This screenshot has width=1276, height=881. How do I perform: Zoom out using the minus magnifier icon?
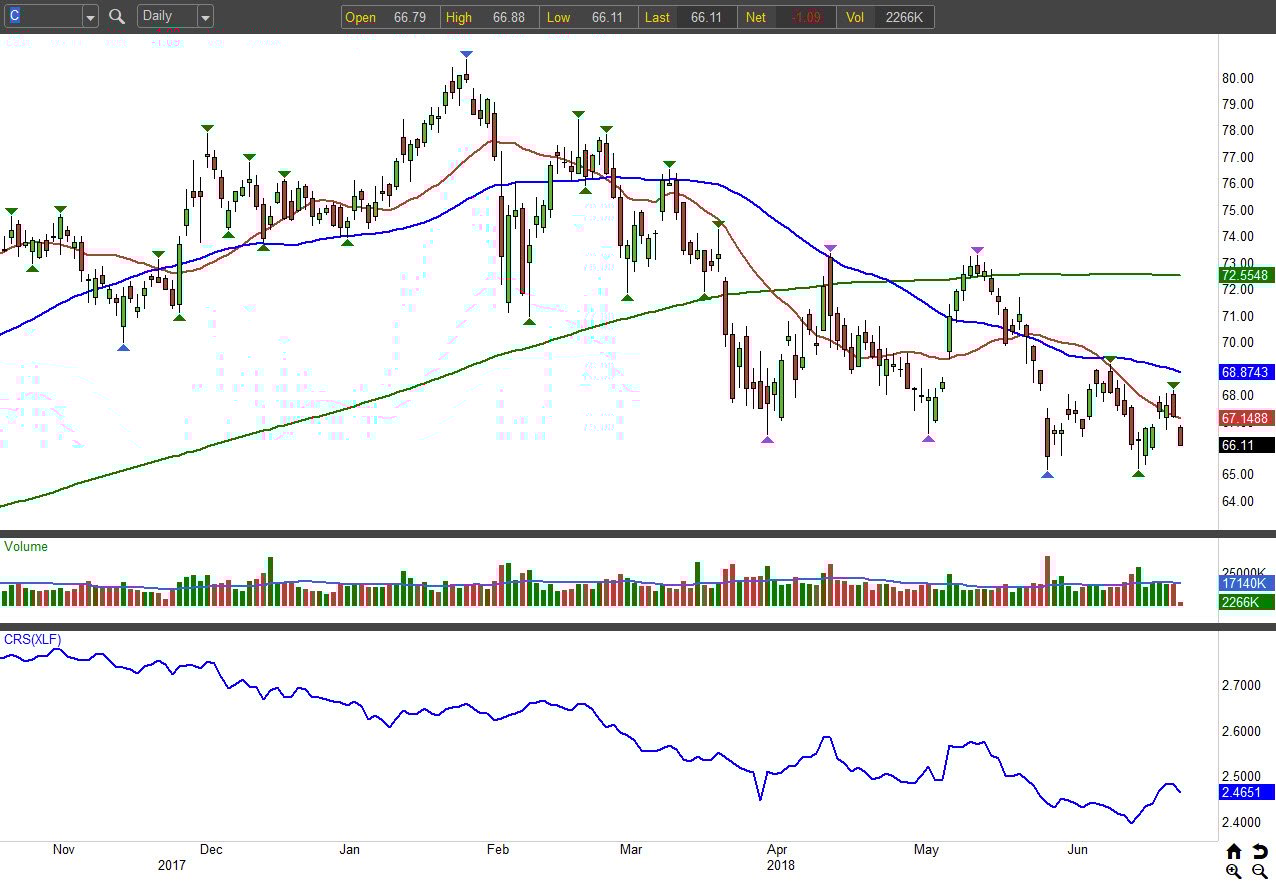(x=1260, y=871)
